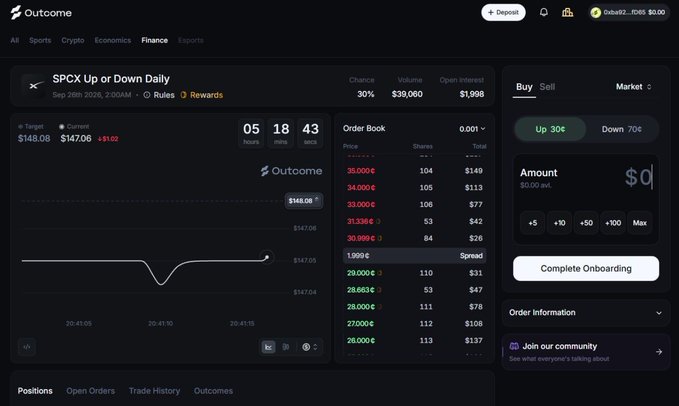Click the current price dot on the chart line
679x406 pixels.
pos(267,257)
